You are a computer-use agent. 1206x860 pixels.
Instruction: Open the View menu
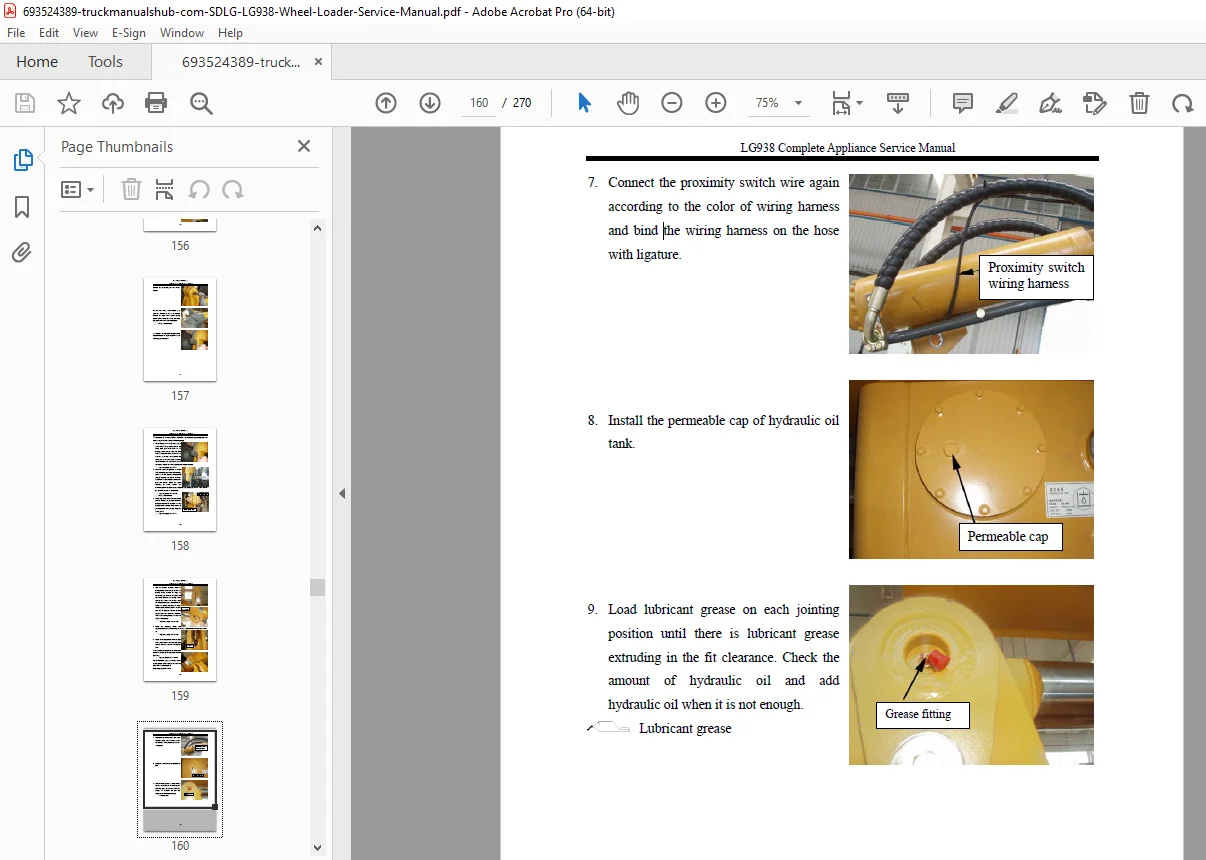[x=85, y=33]
